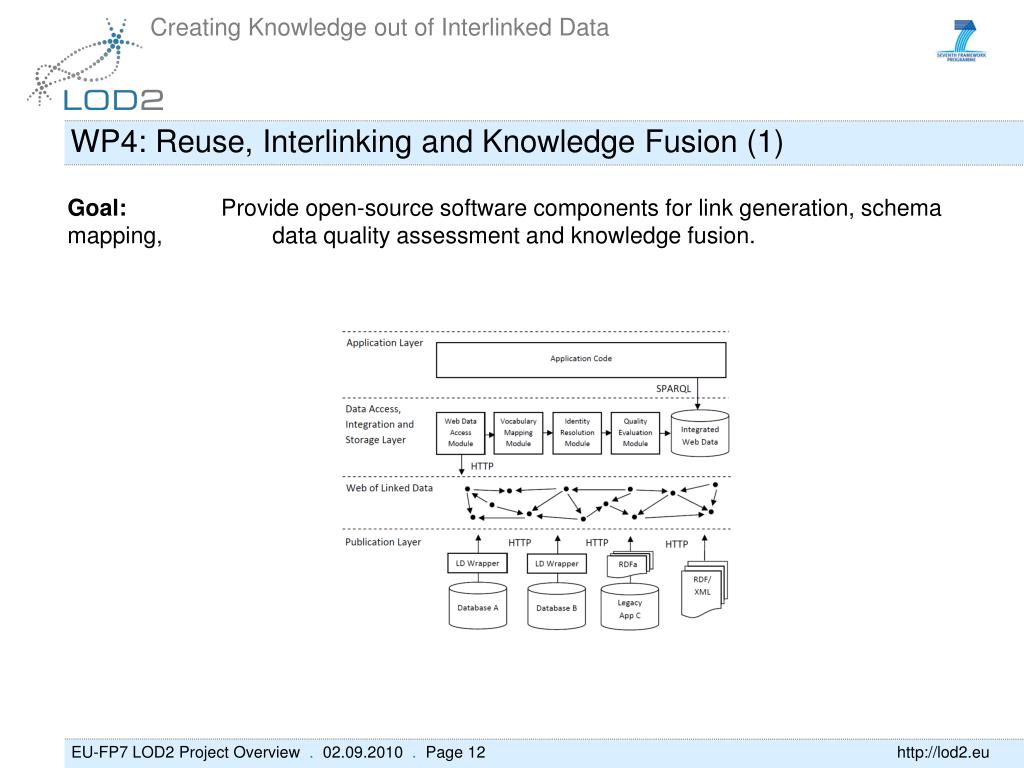The width and height of the screenshot is (1024, 768).
Task: Select the slide title WP4 heading
Action: [x=426, y=142]
